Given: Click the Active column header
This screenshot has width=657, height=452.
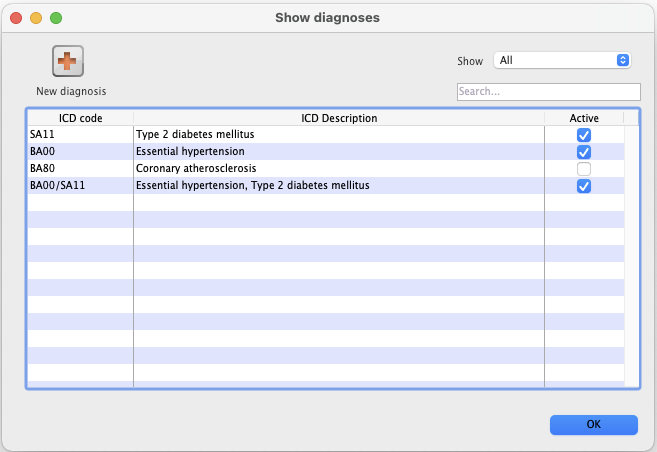Looking at the screenshot, I should tap(584, 118).
